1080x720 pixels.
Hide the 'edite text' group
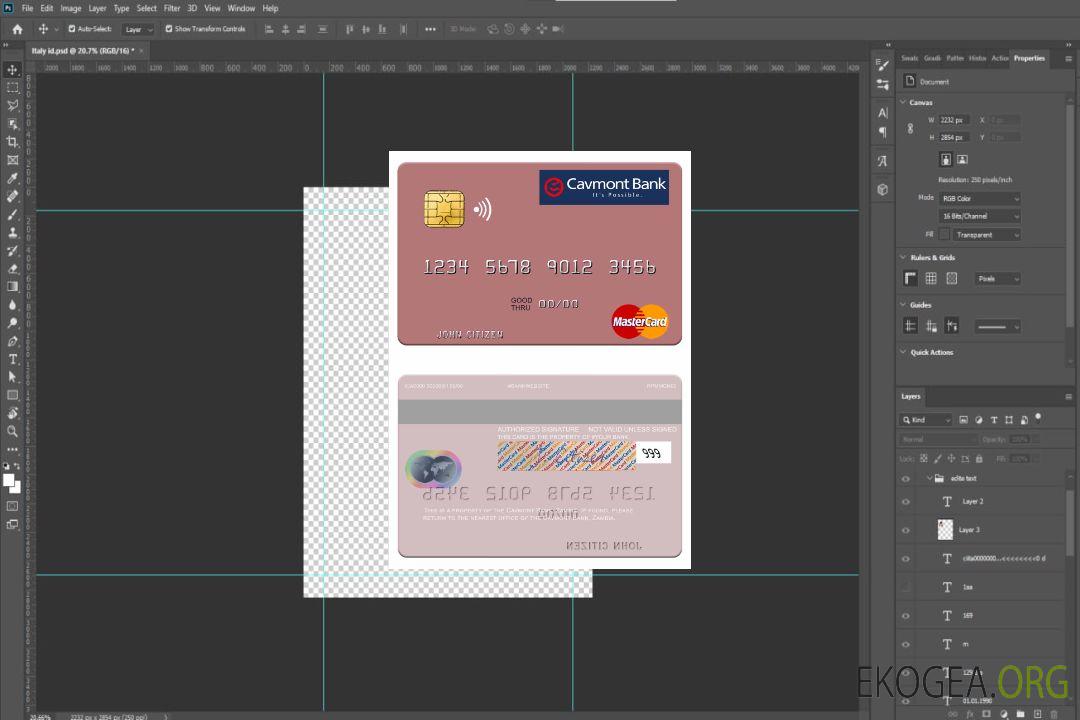(906, 479)
